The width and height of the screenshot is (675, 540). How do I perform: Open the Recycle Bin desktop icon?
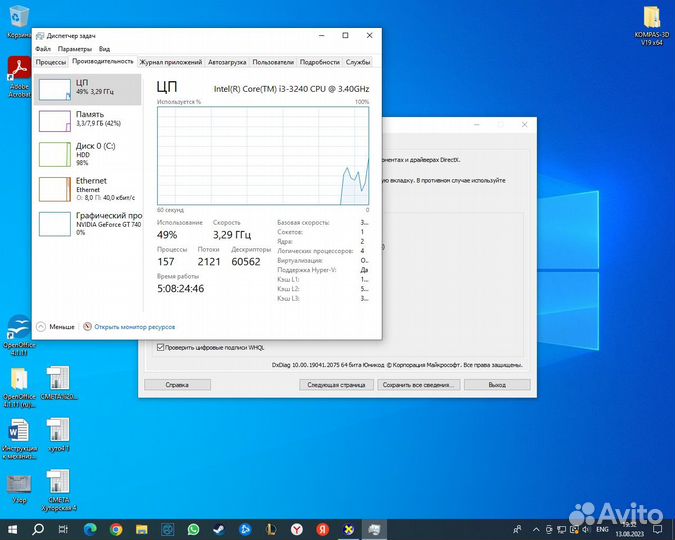tap(18, 22)
